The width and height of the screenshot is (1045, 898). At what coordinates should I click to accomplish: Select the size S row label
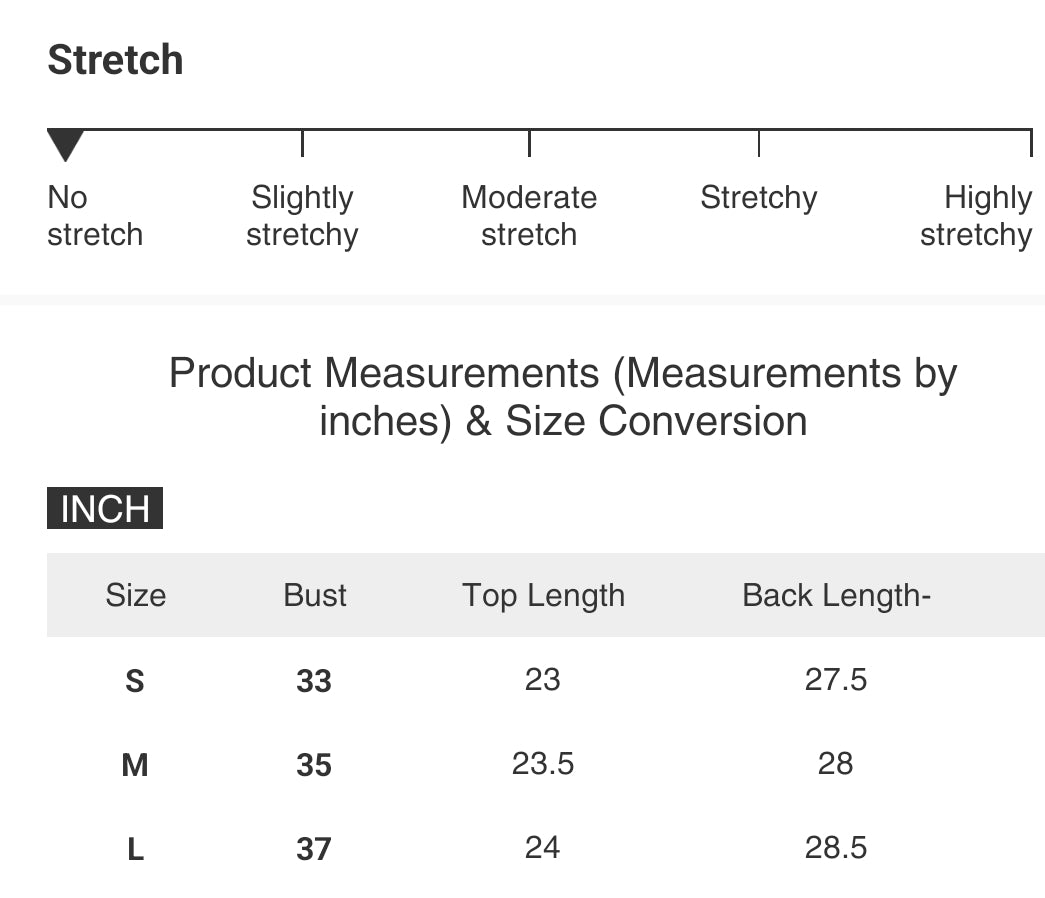(135, 682)
